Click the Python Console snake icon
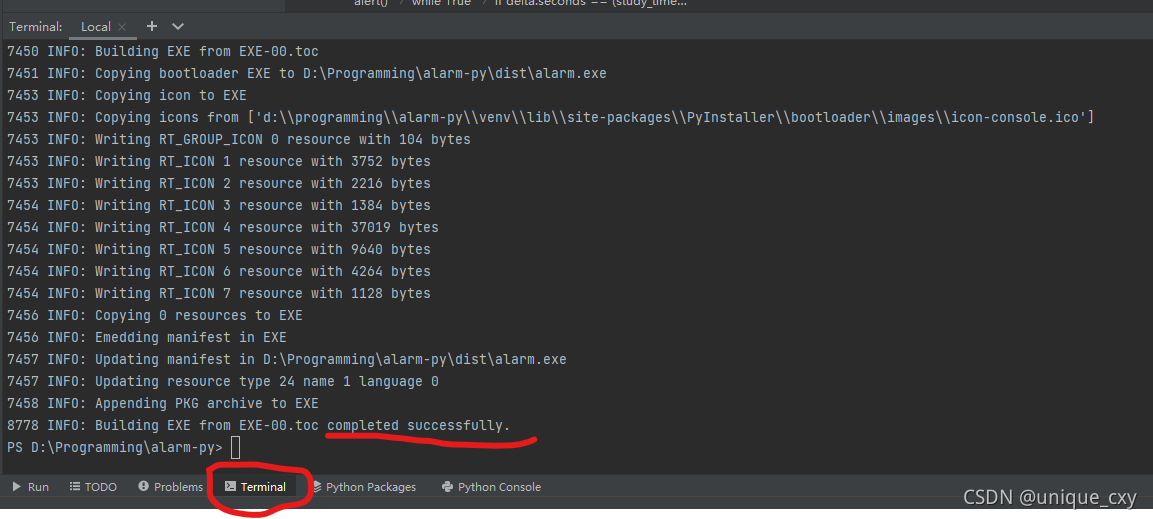The height and width of the screenshot is (519, 1153). click(x=446, y=487)
